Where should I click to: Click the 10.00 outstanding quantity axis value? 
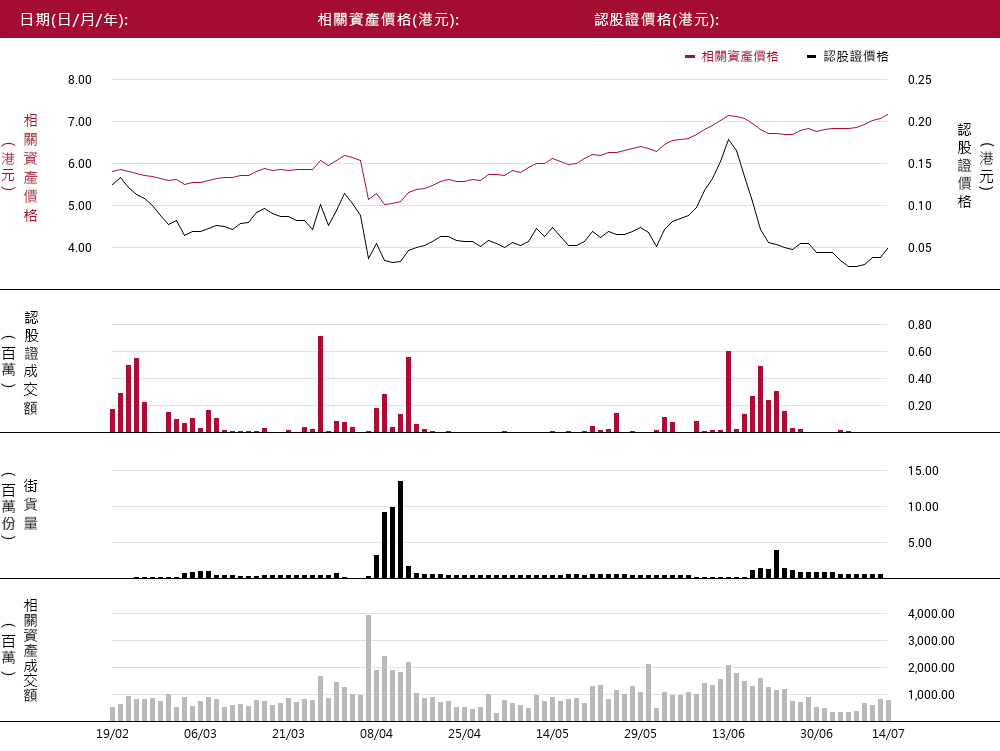[x=923, y=507]
